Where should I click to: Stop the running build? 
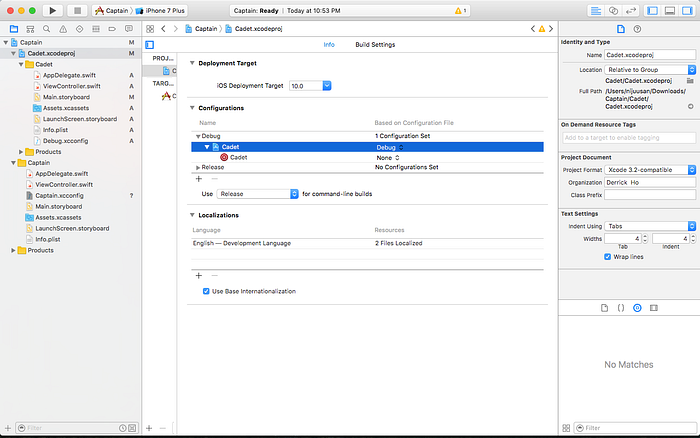(77, 10)
